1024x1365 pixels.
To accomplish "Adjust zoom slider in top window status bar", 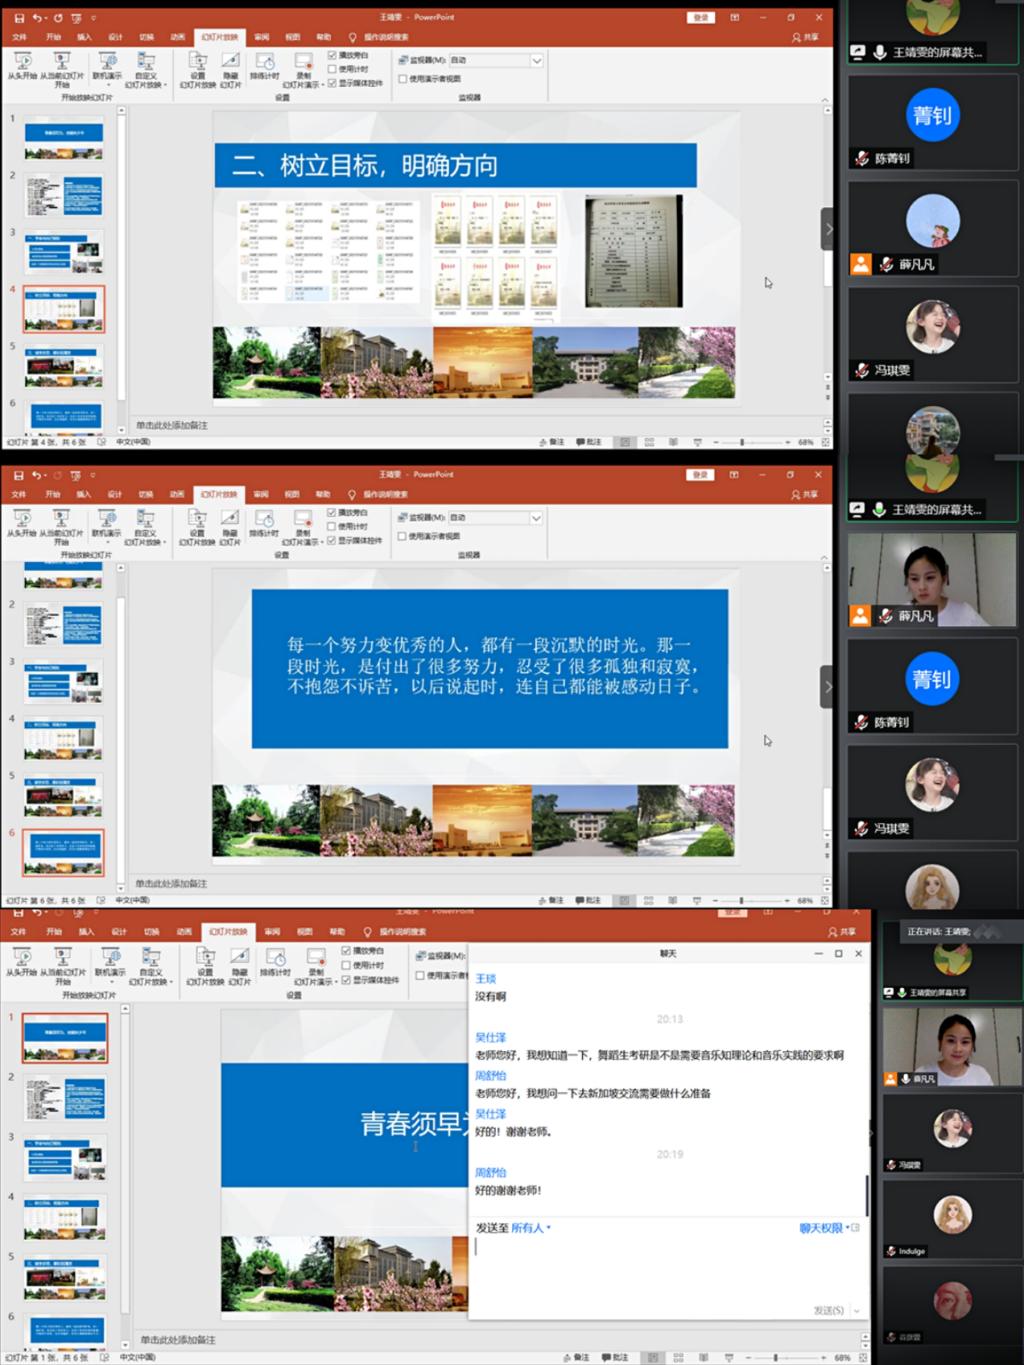I will 742,441.
